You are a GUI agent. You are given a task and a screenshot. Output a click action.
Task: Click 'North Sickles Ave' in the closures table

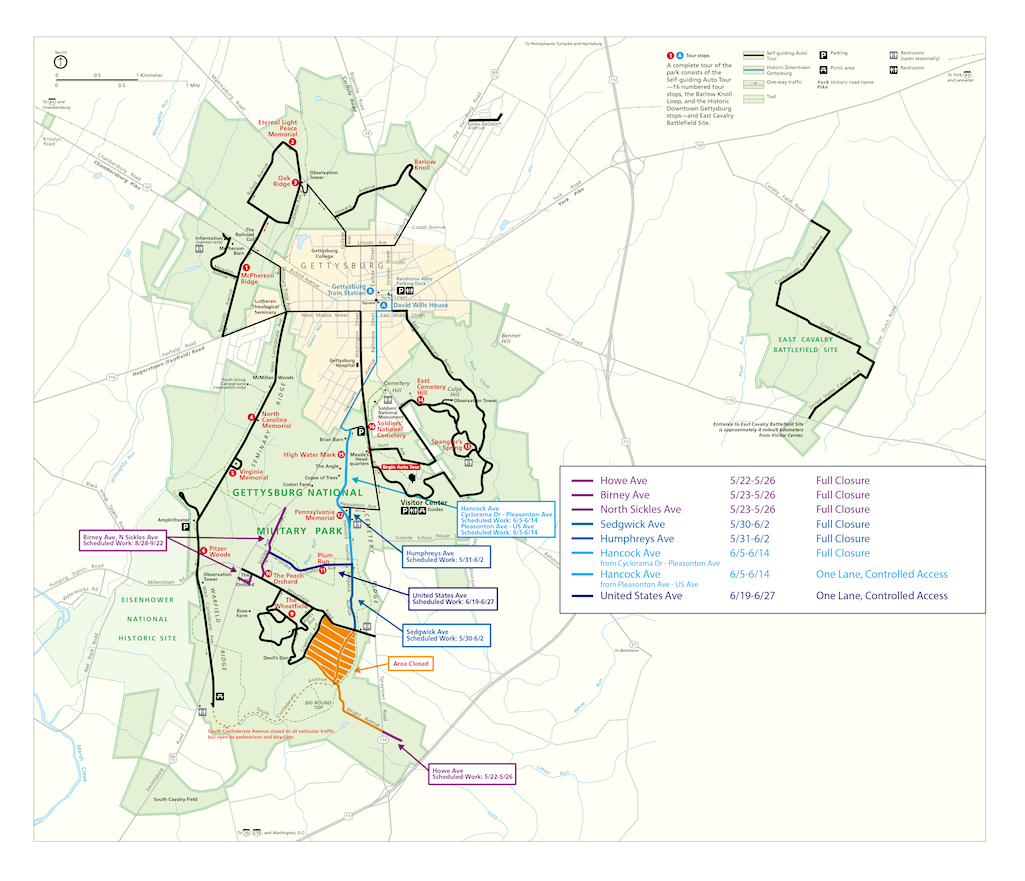(x=641, y=509)
